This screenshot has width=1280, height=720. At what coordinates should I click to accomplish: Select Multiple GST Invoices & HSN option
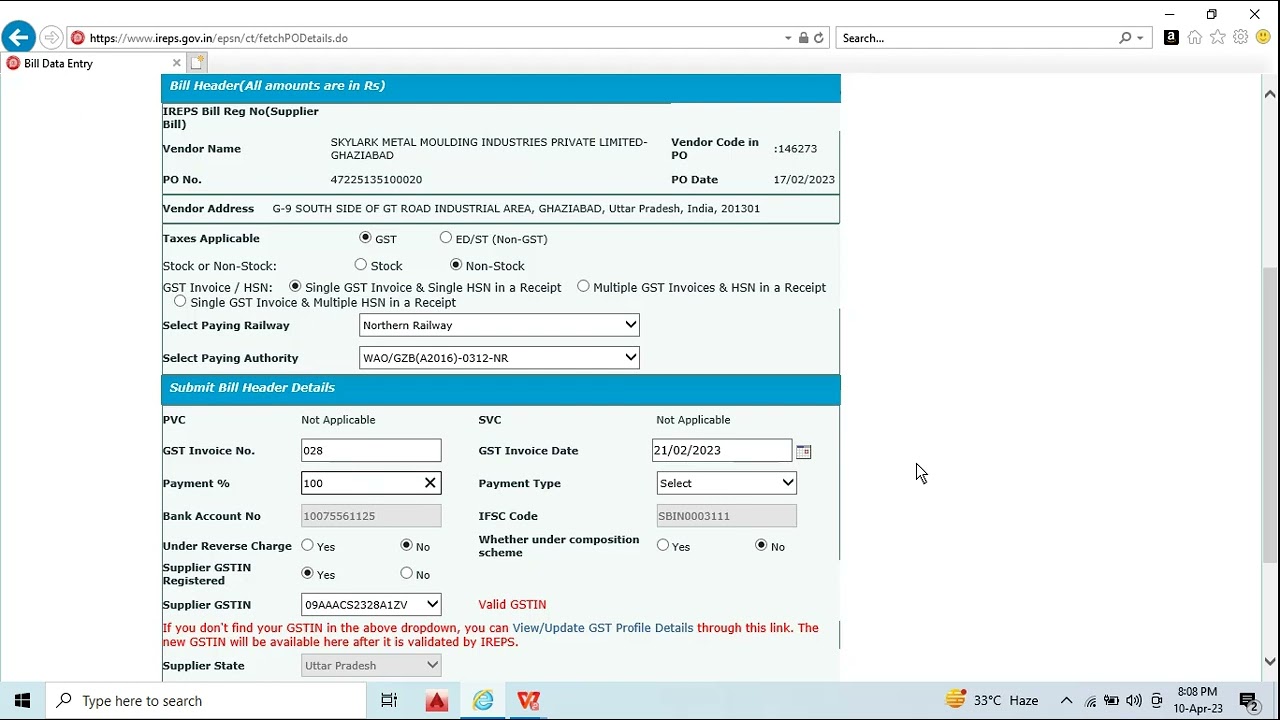coord(583,286)
